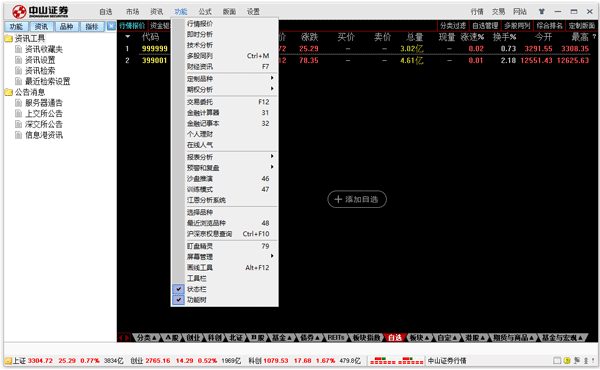This screenshot has width=600, height=370.
Task: Click the yellow round status bar icon
Action: click(x=567, y=360)
